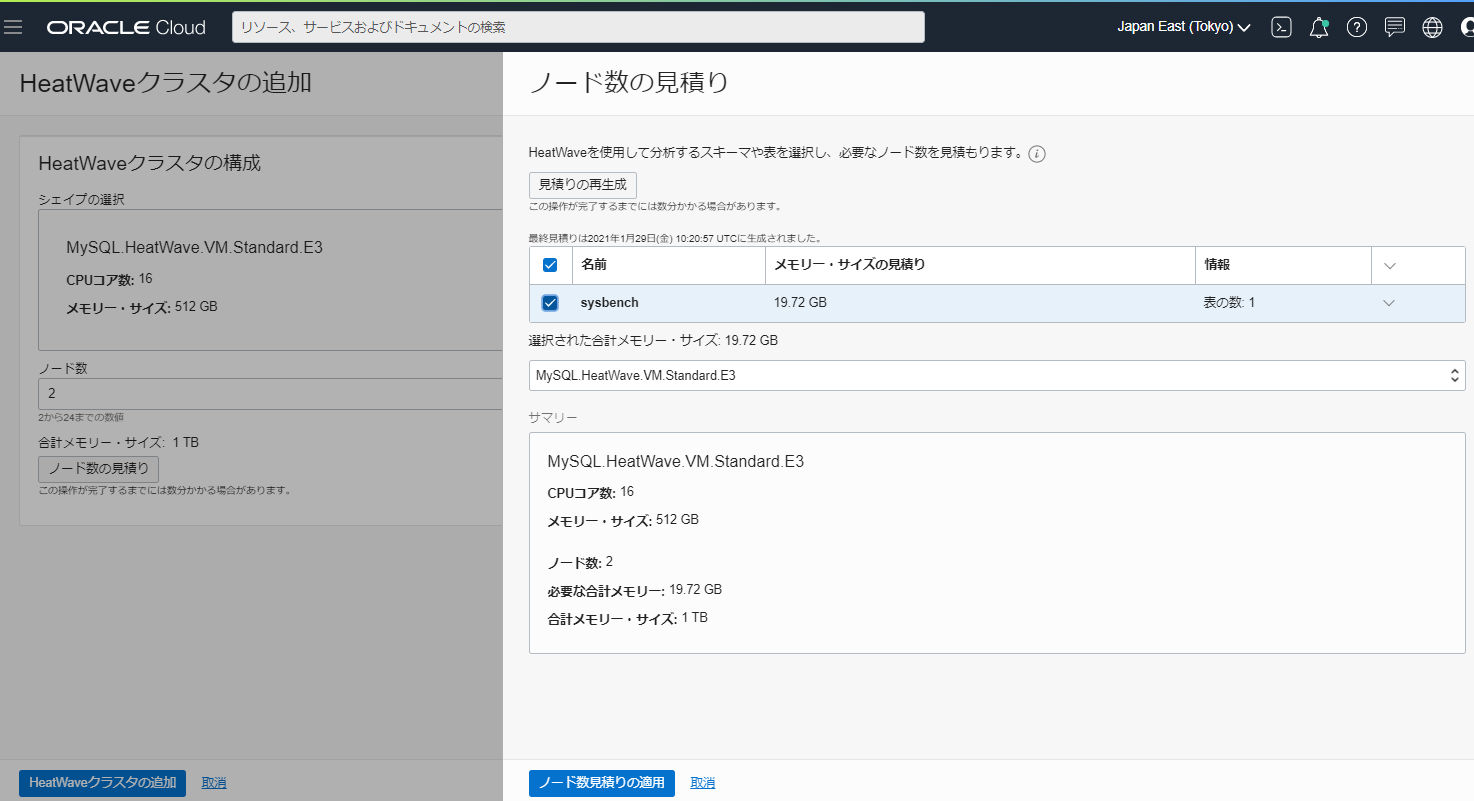Click the resource search field

tap(578, 27)
